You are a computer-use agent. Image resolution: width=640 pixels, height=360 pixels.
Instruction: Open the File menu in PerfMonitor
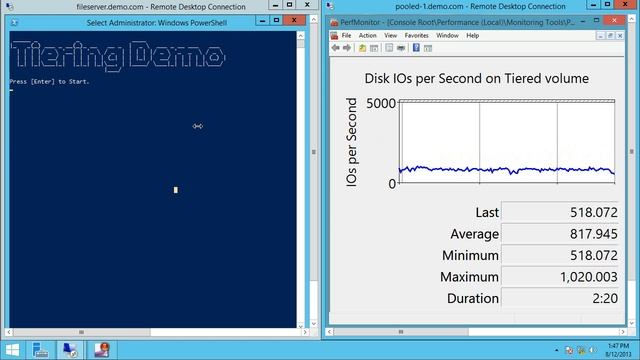point(346,36)
